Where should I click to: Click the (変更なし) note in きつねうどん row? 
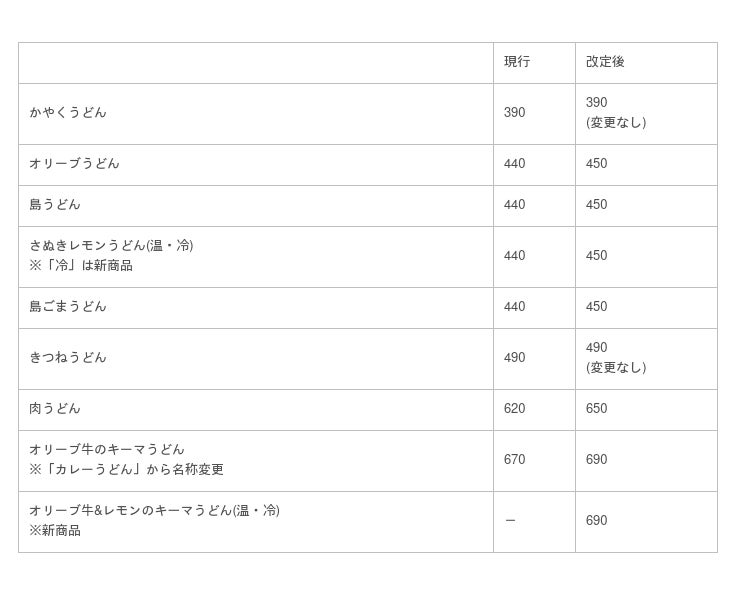(616, 368)
